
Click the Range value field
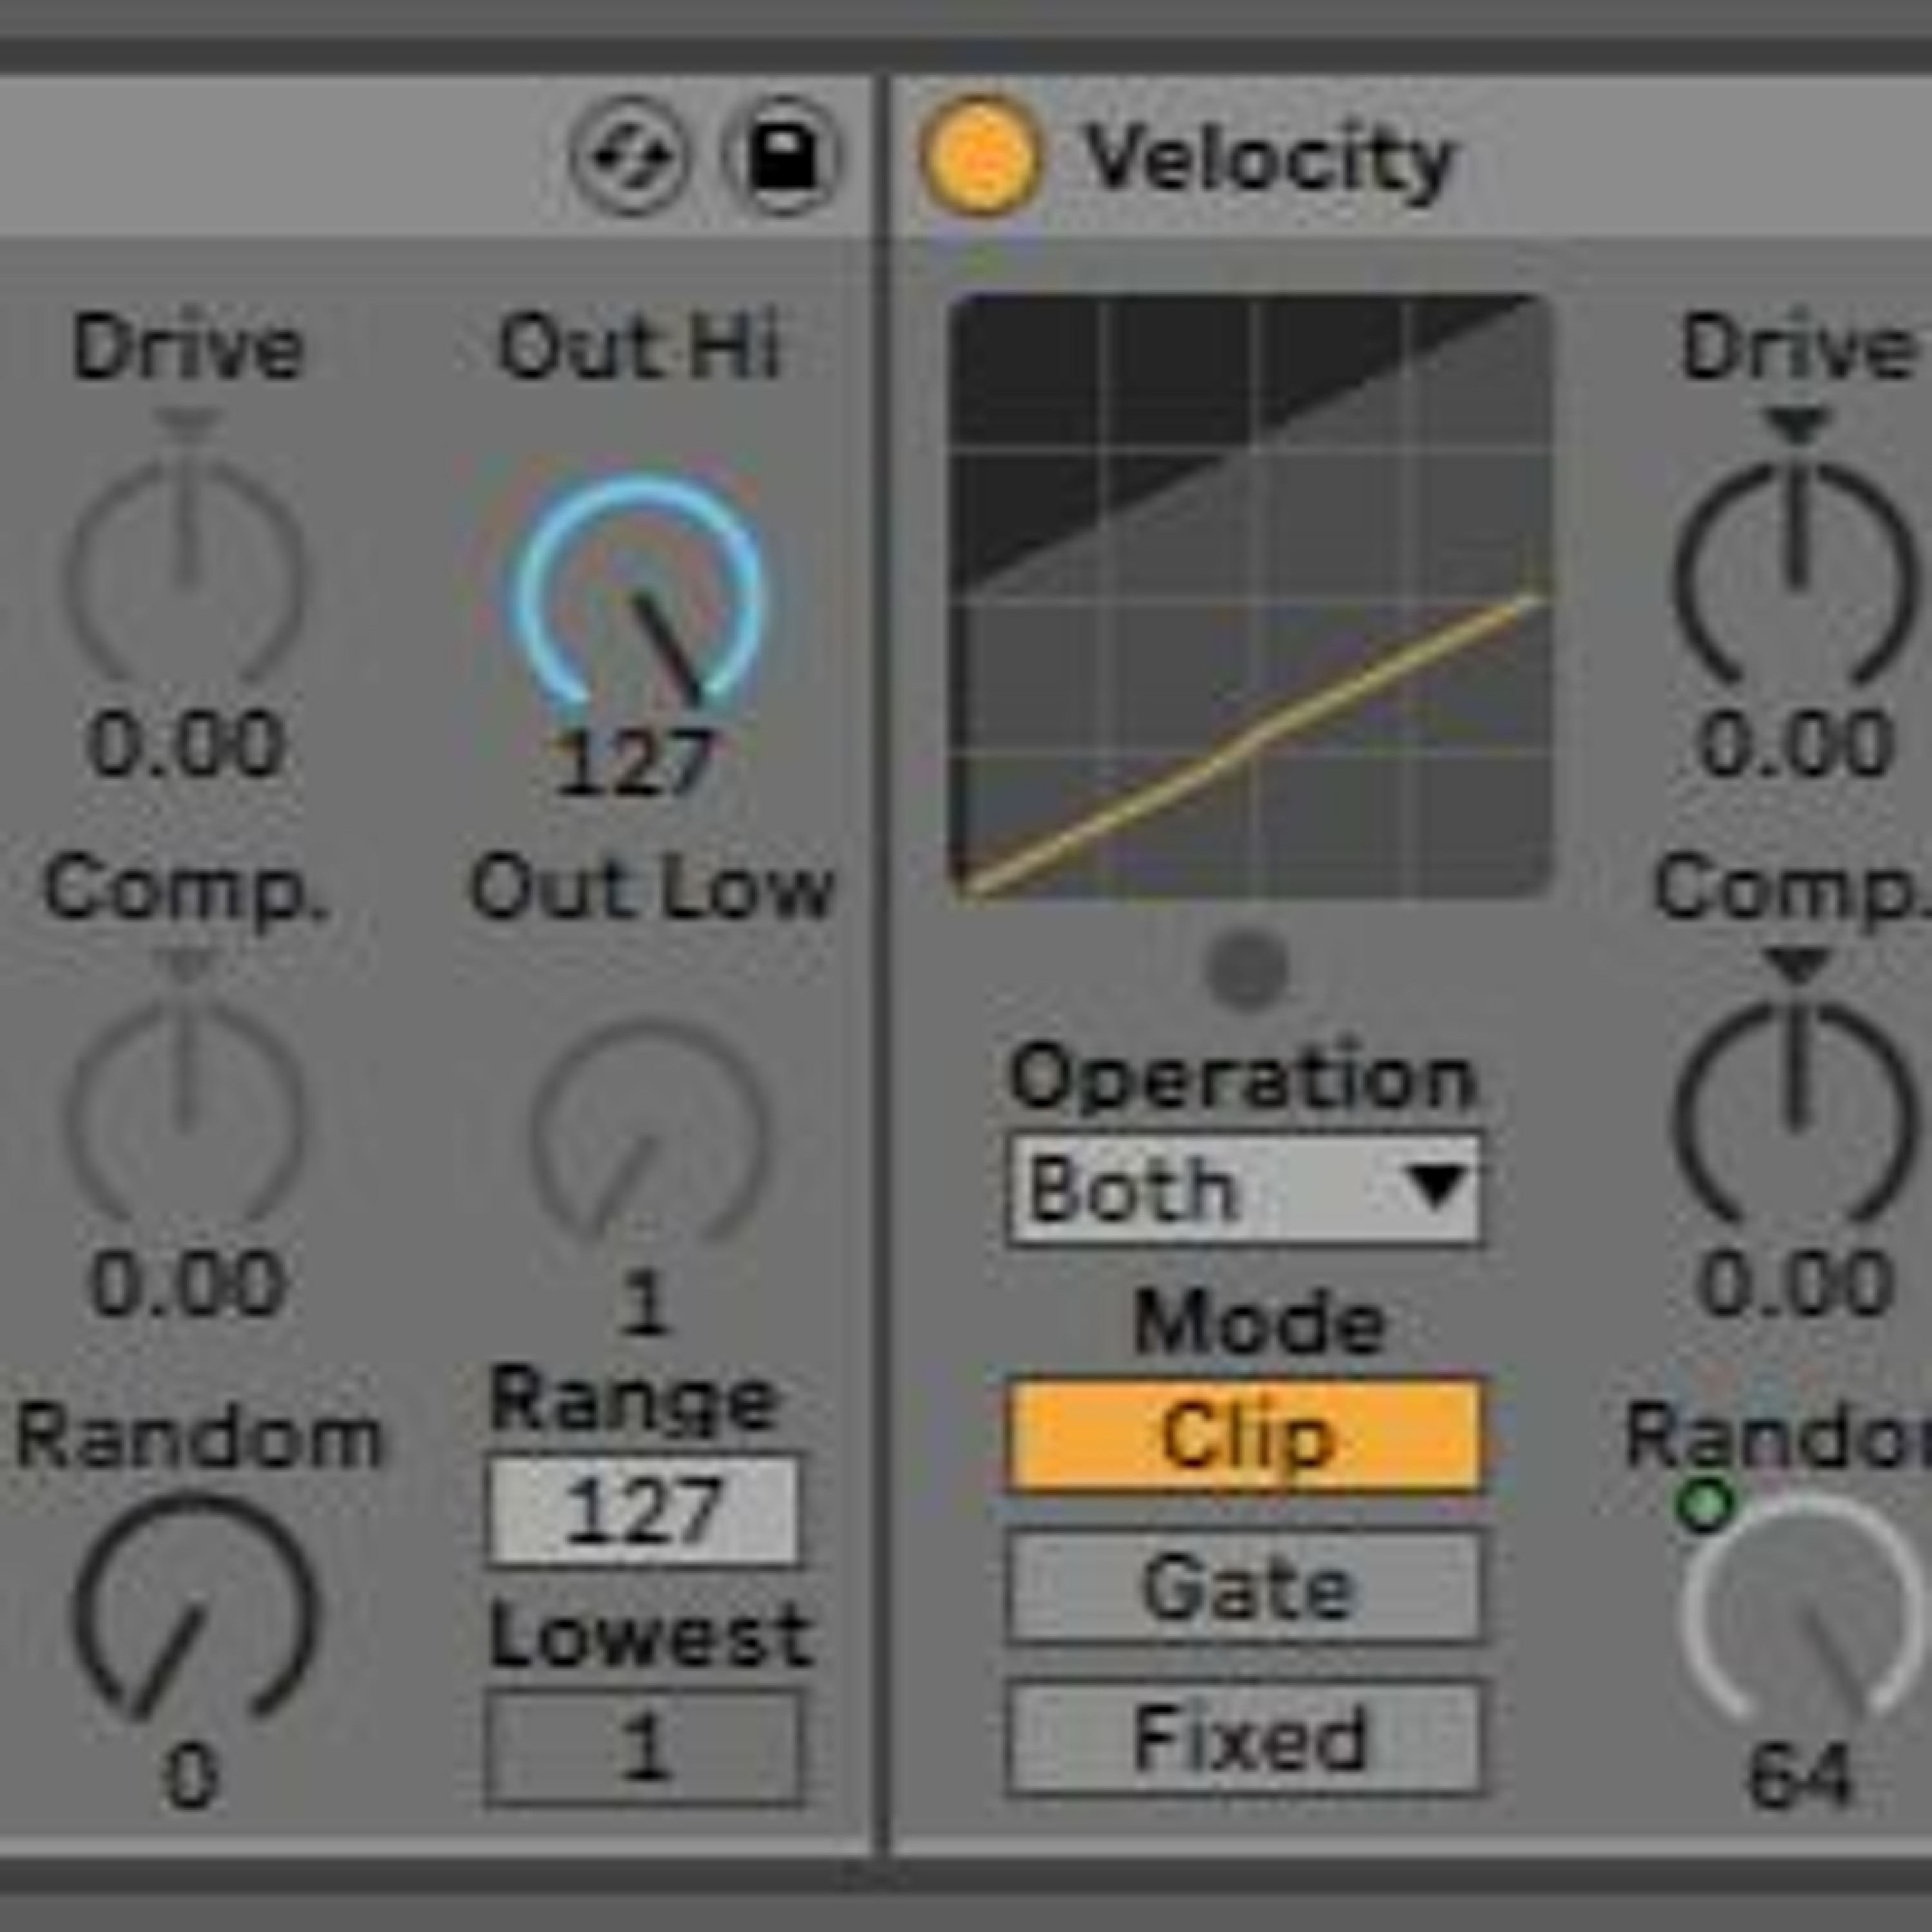click(644, 1510)
